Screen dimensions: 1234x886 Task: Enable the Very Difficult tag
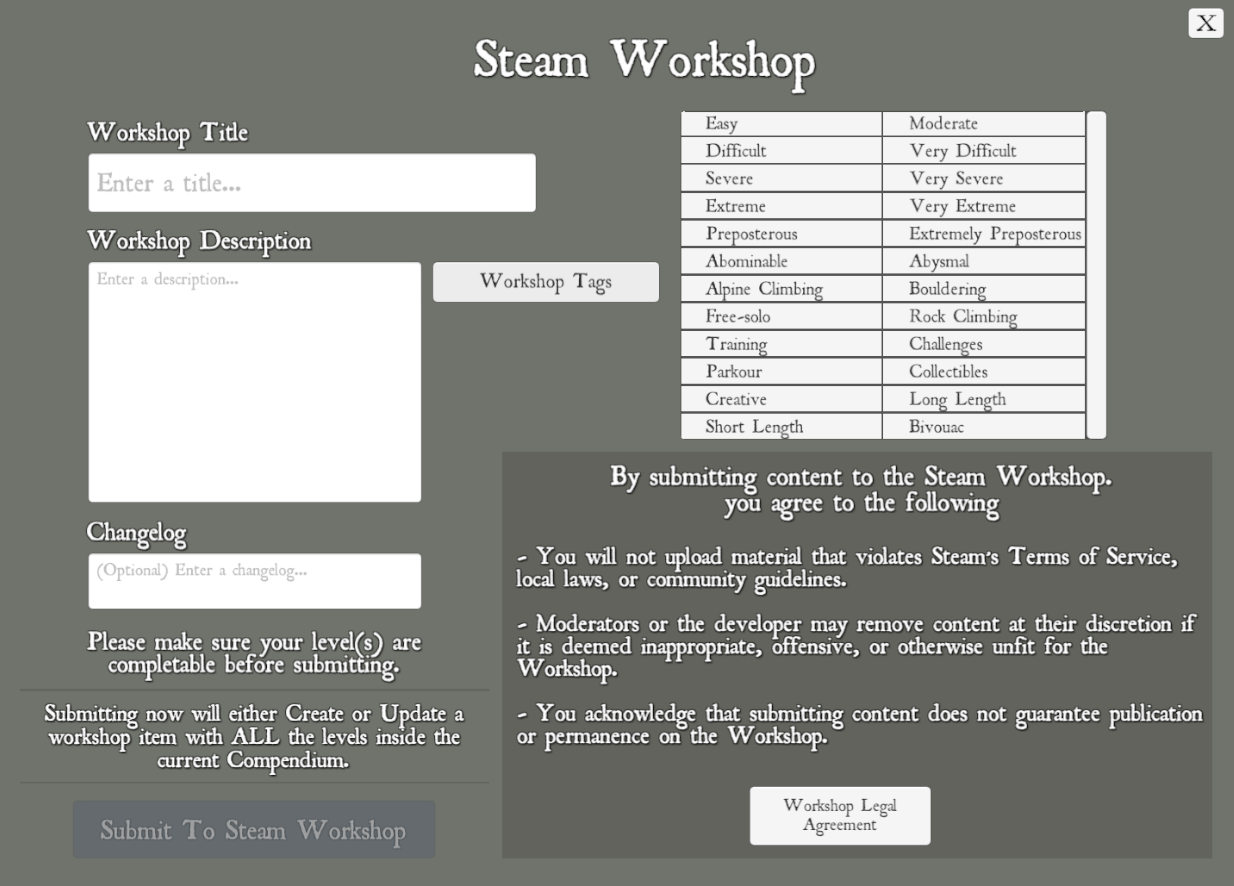(983, 151)
